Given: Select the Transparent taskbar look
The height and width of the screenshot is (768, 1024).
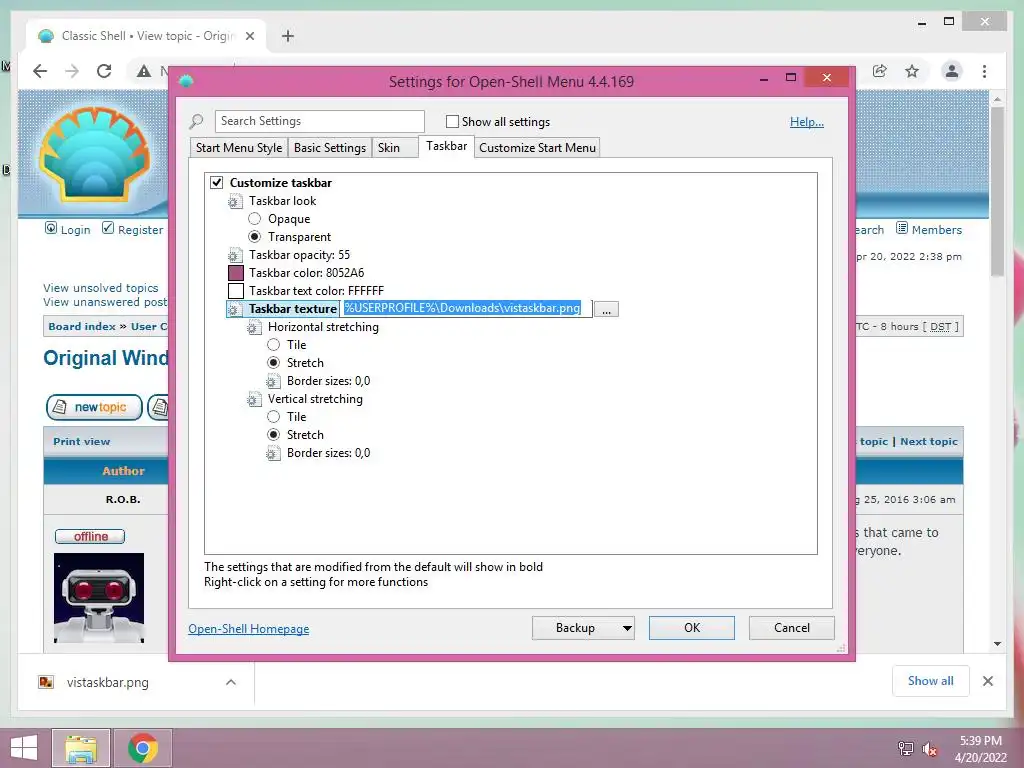Looking at the screenshot, I should (x=255, y=236).
